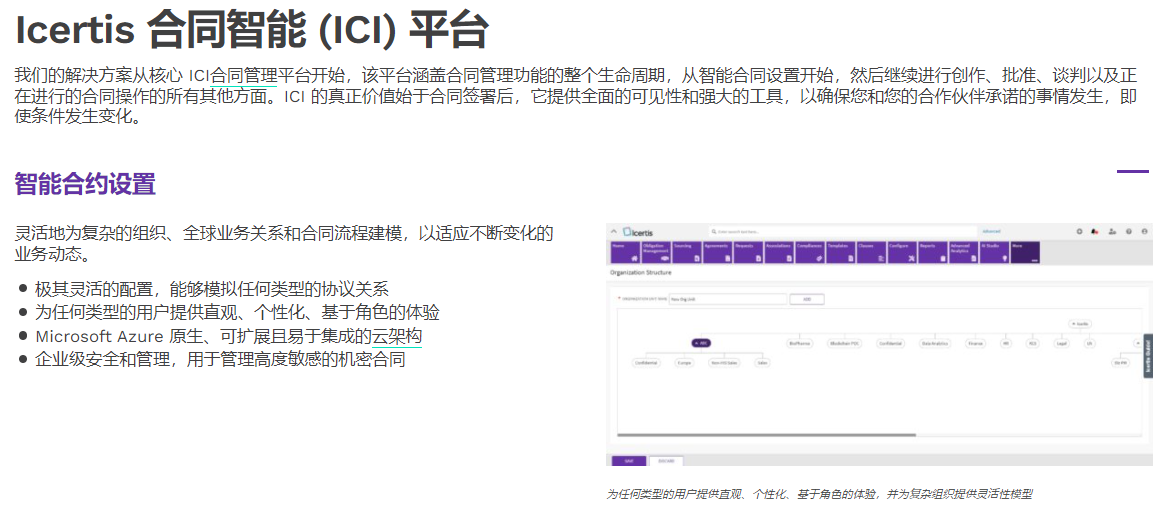Open the Clauses tile in Icertis screenshot
The height and width of the screenshot is (517, 1163).
click(x=872, y=252)
